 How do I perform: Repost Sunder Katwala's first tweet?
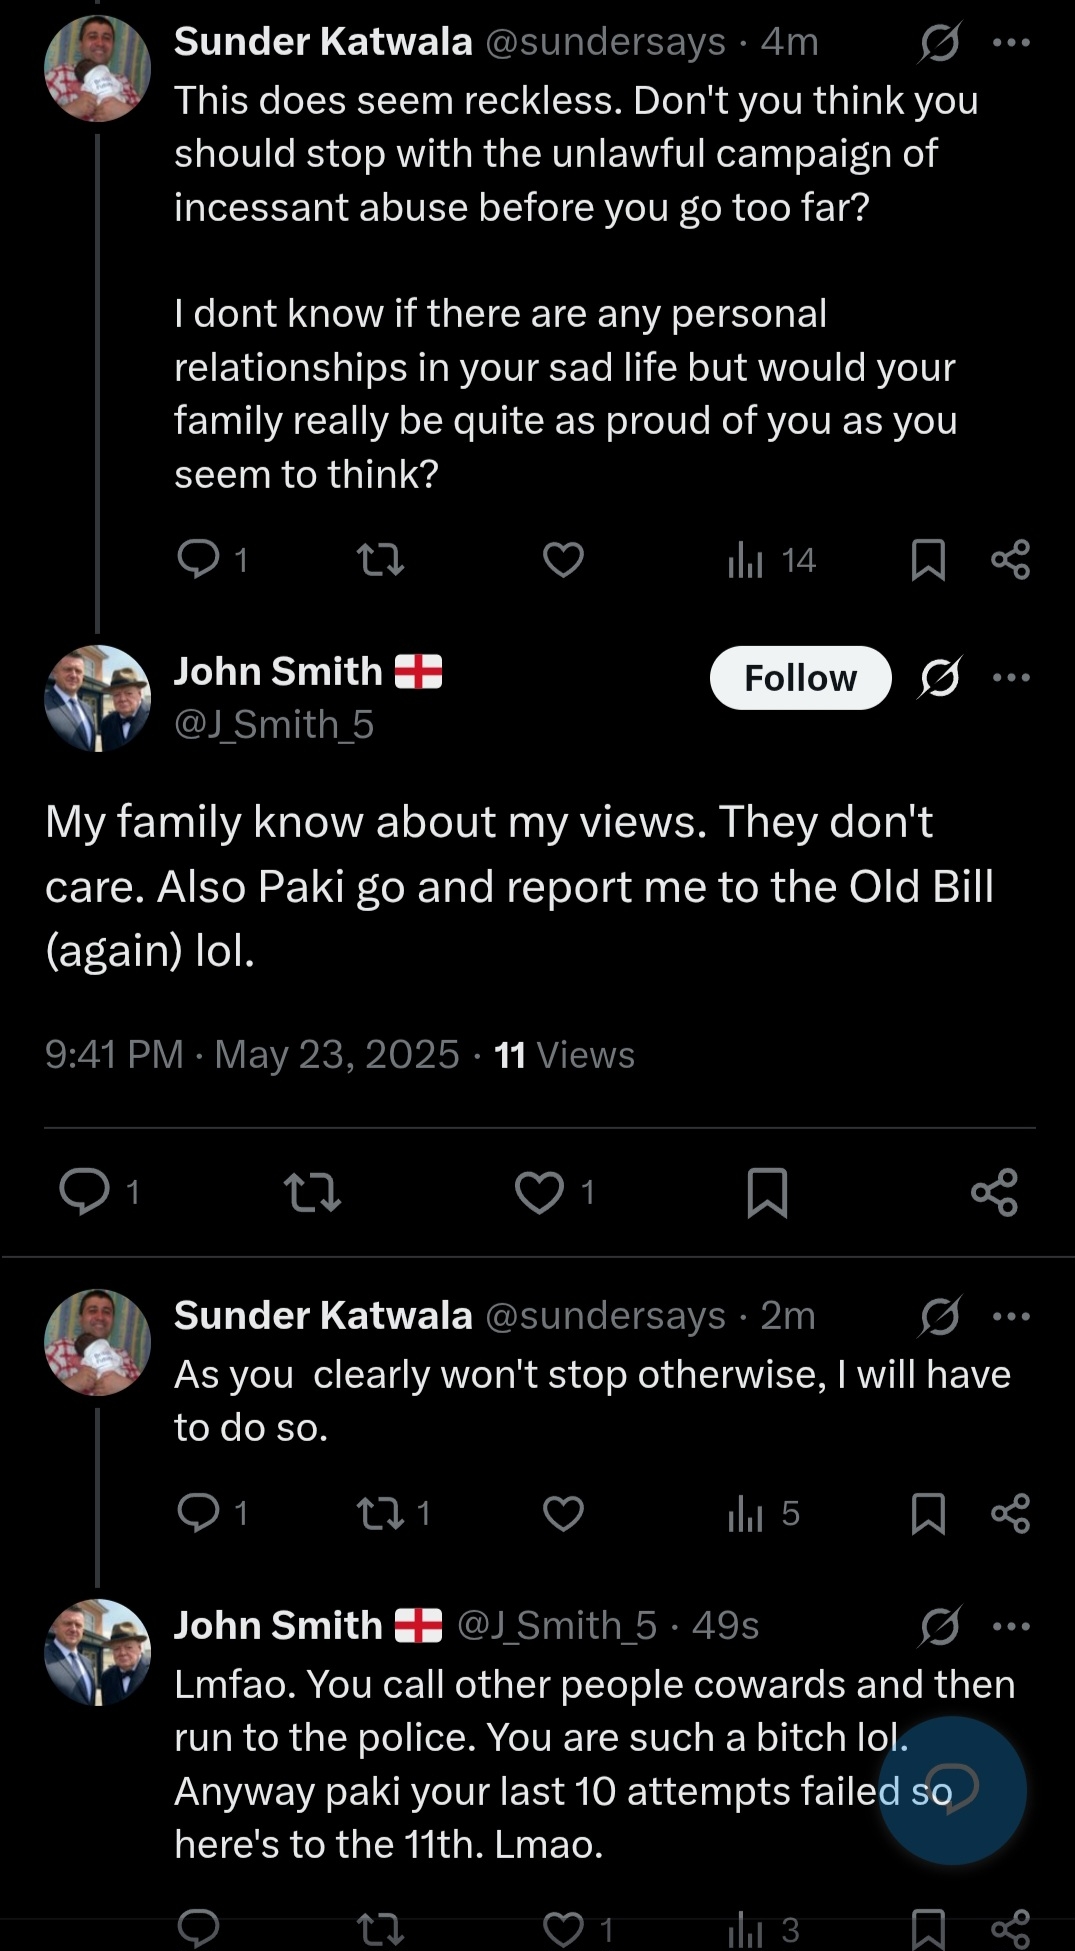pyautogui.click(x=381, y=559)
